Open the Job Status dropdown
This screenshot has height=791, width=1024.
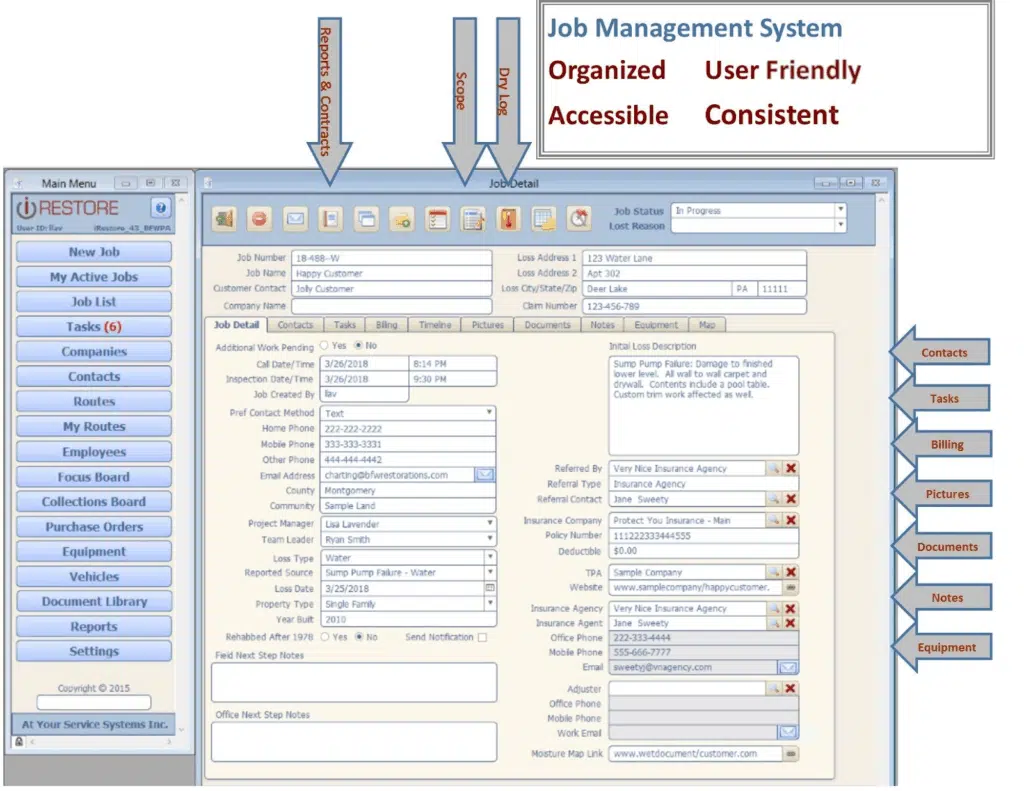click(839, 211)
